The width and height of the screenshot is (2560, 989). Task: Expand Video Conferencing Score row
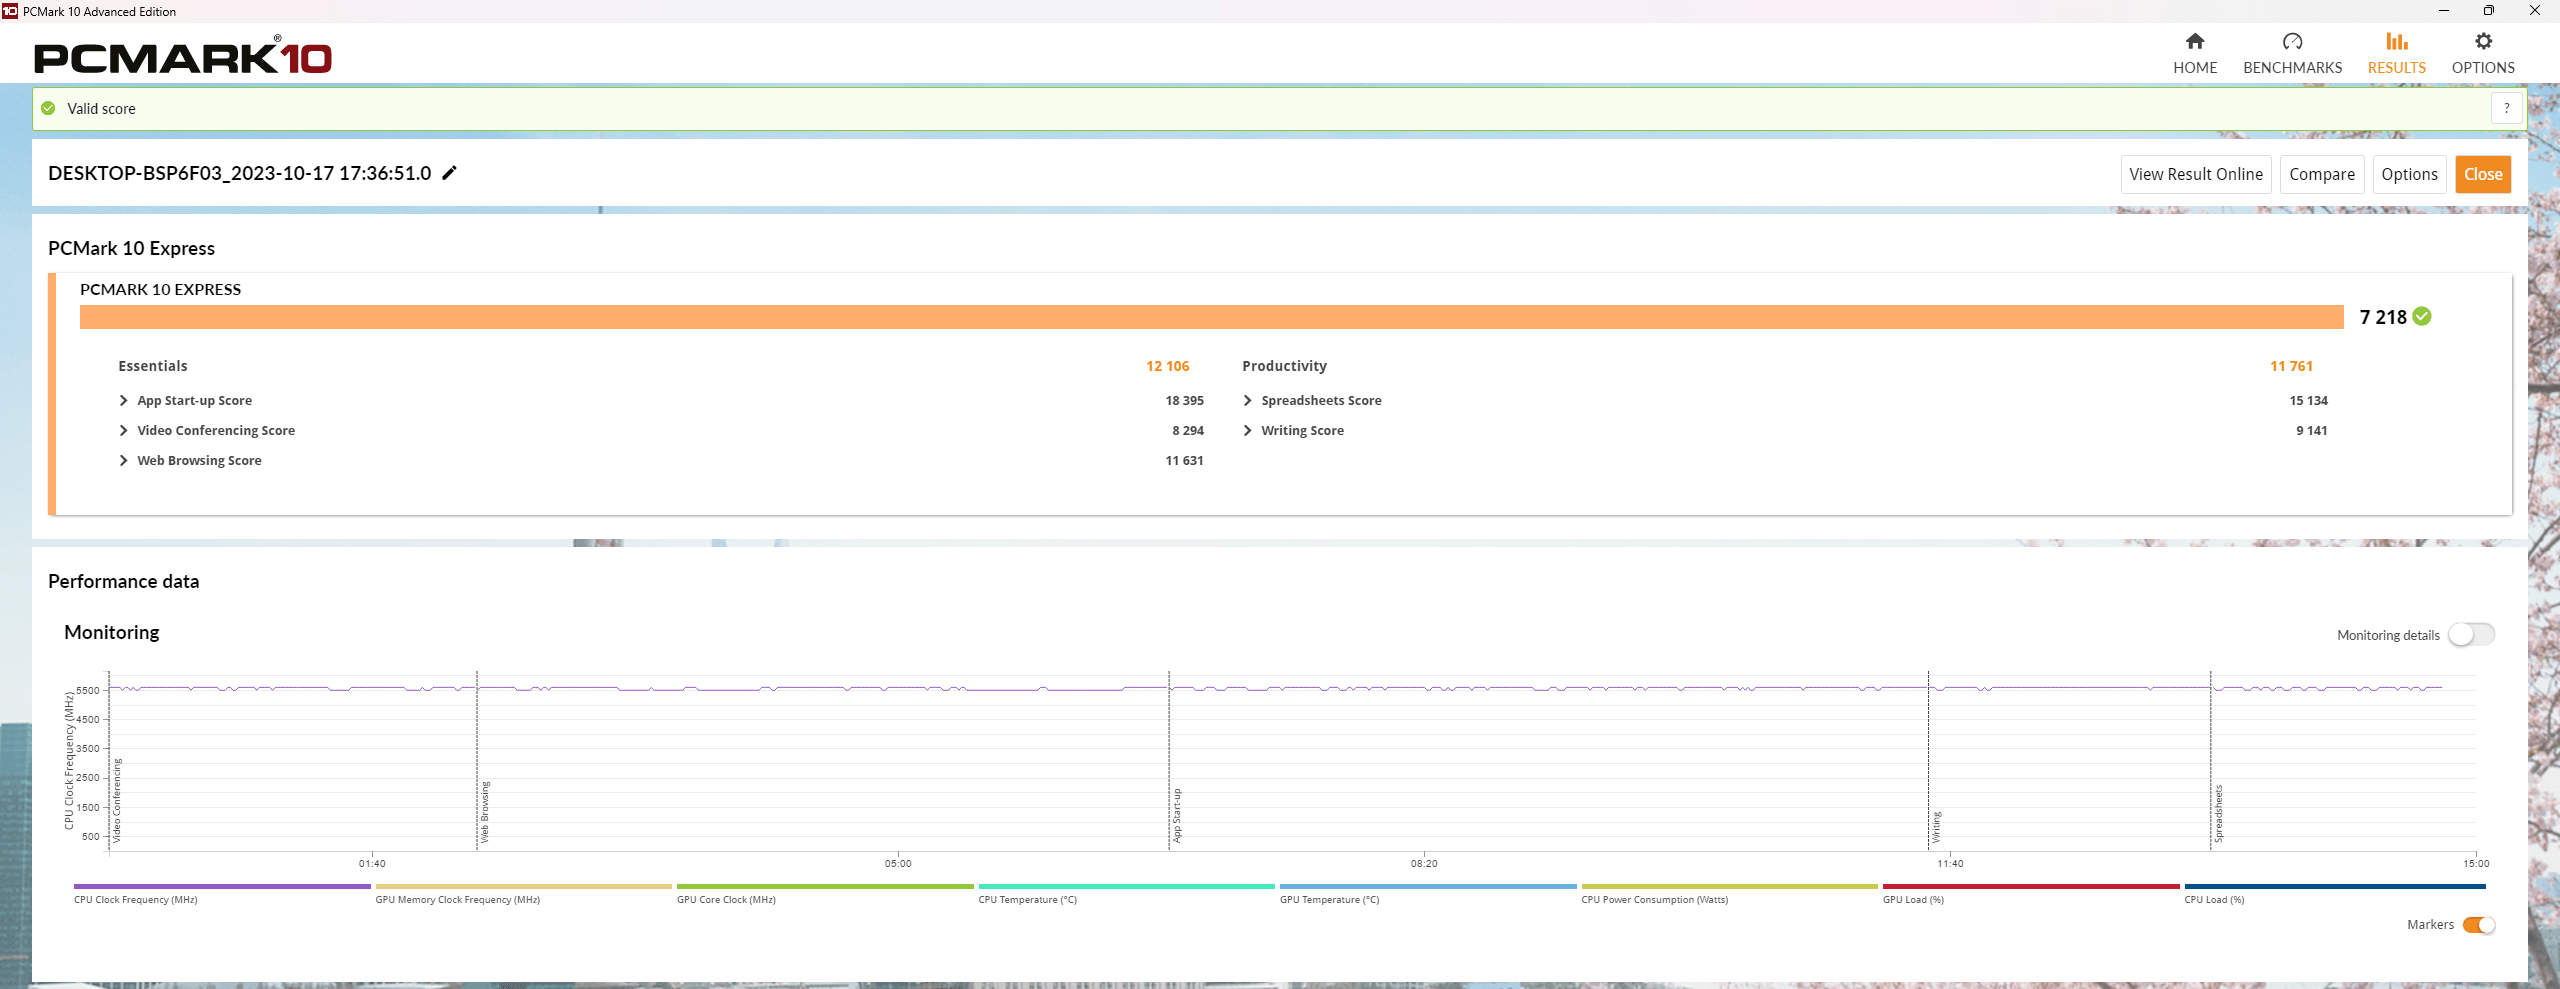point(124,431)
